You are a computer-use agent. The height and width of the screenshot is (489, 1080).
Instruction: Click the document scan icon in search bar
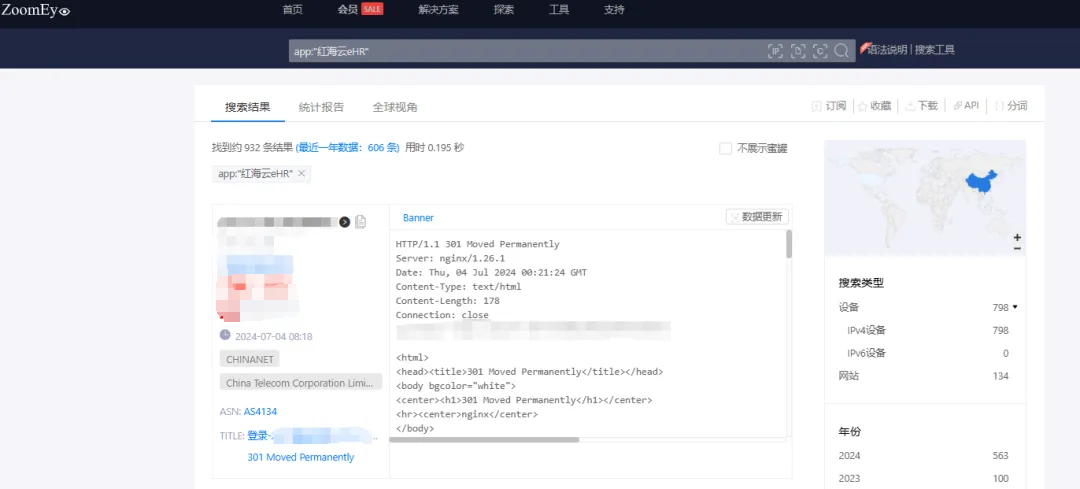[x=798, y=51]
